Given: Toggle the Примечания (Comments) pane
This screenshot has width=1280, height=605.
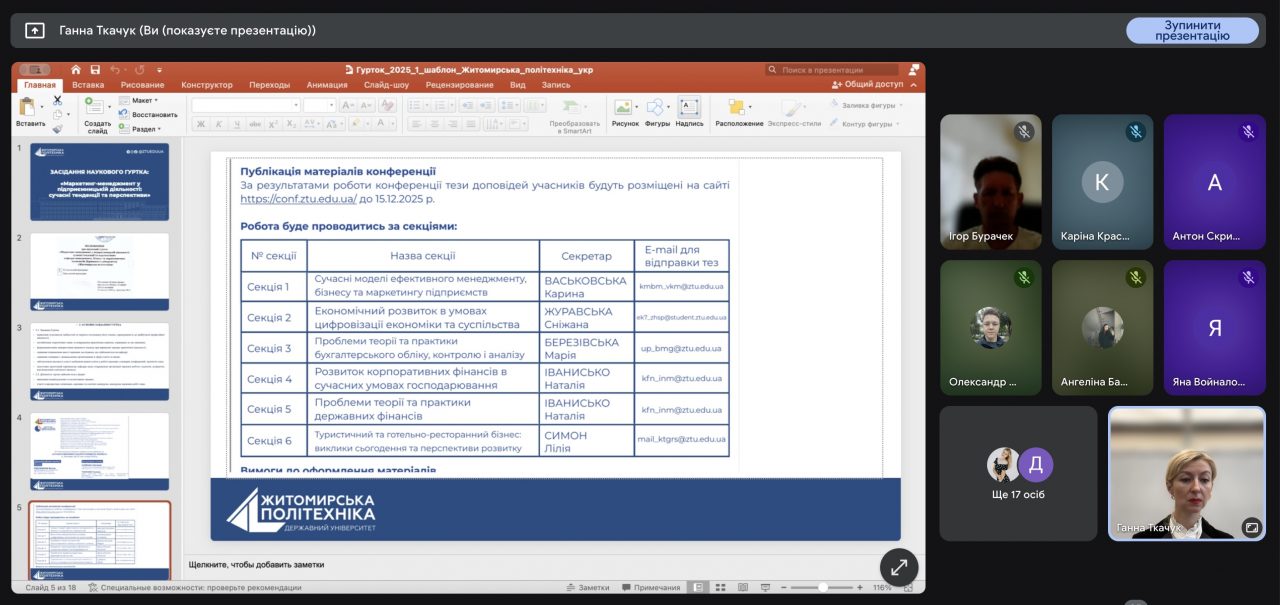Looking at the screenshot, I should tap(650, 587).
